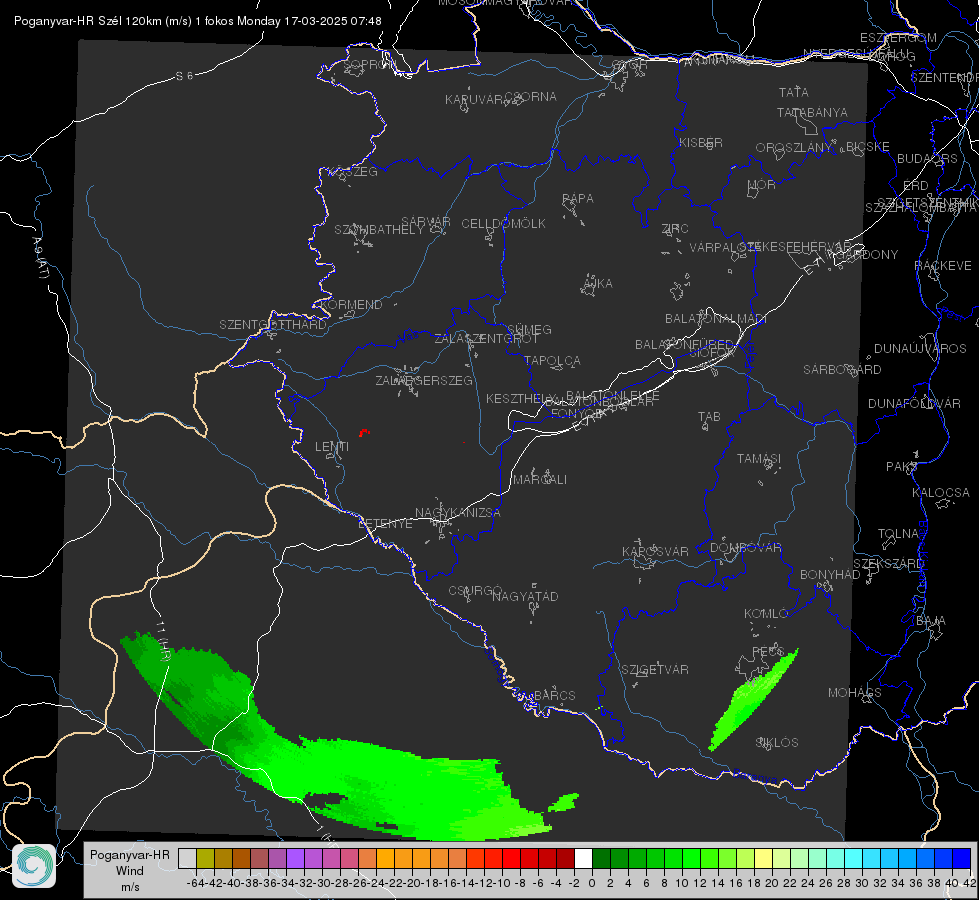Click the ZALAEGERSZEG city label
The width and height of the screenshot is (979, 900).
[x=424, y=380]
